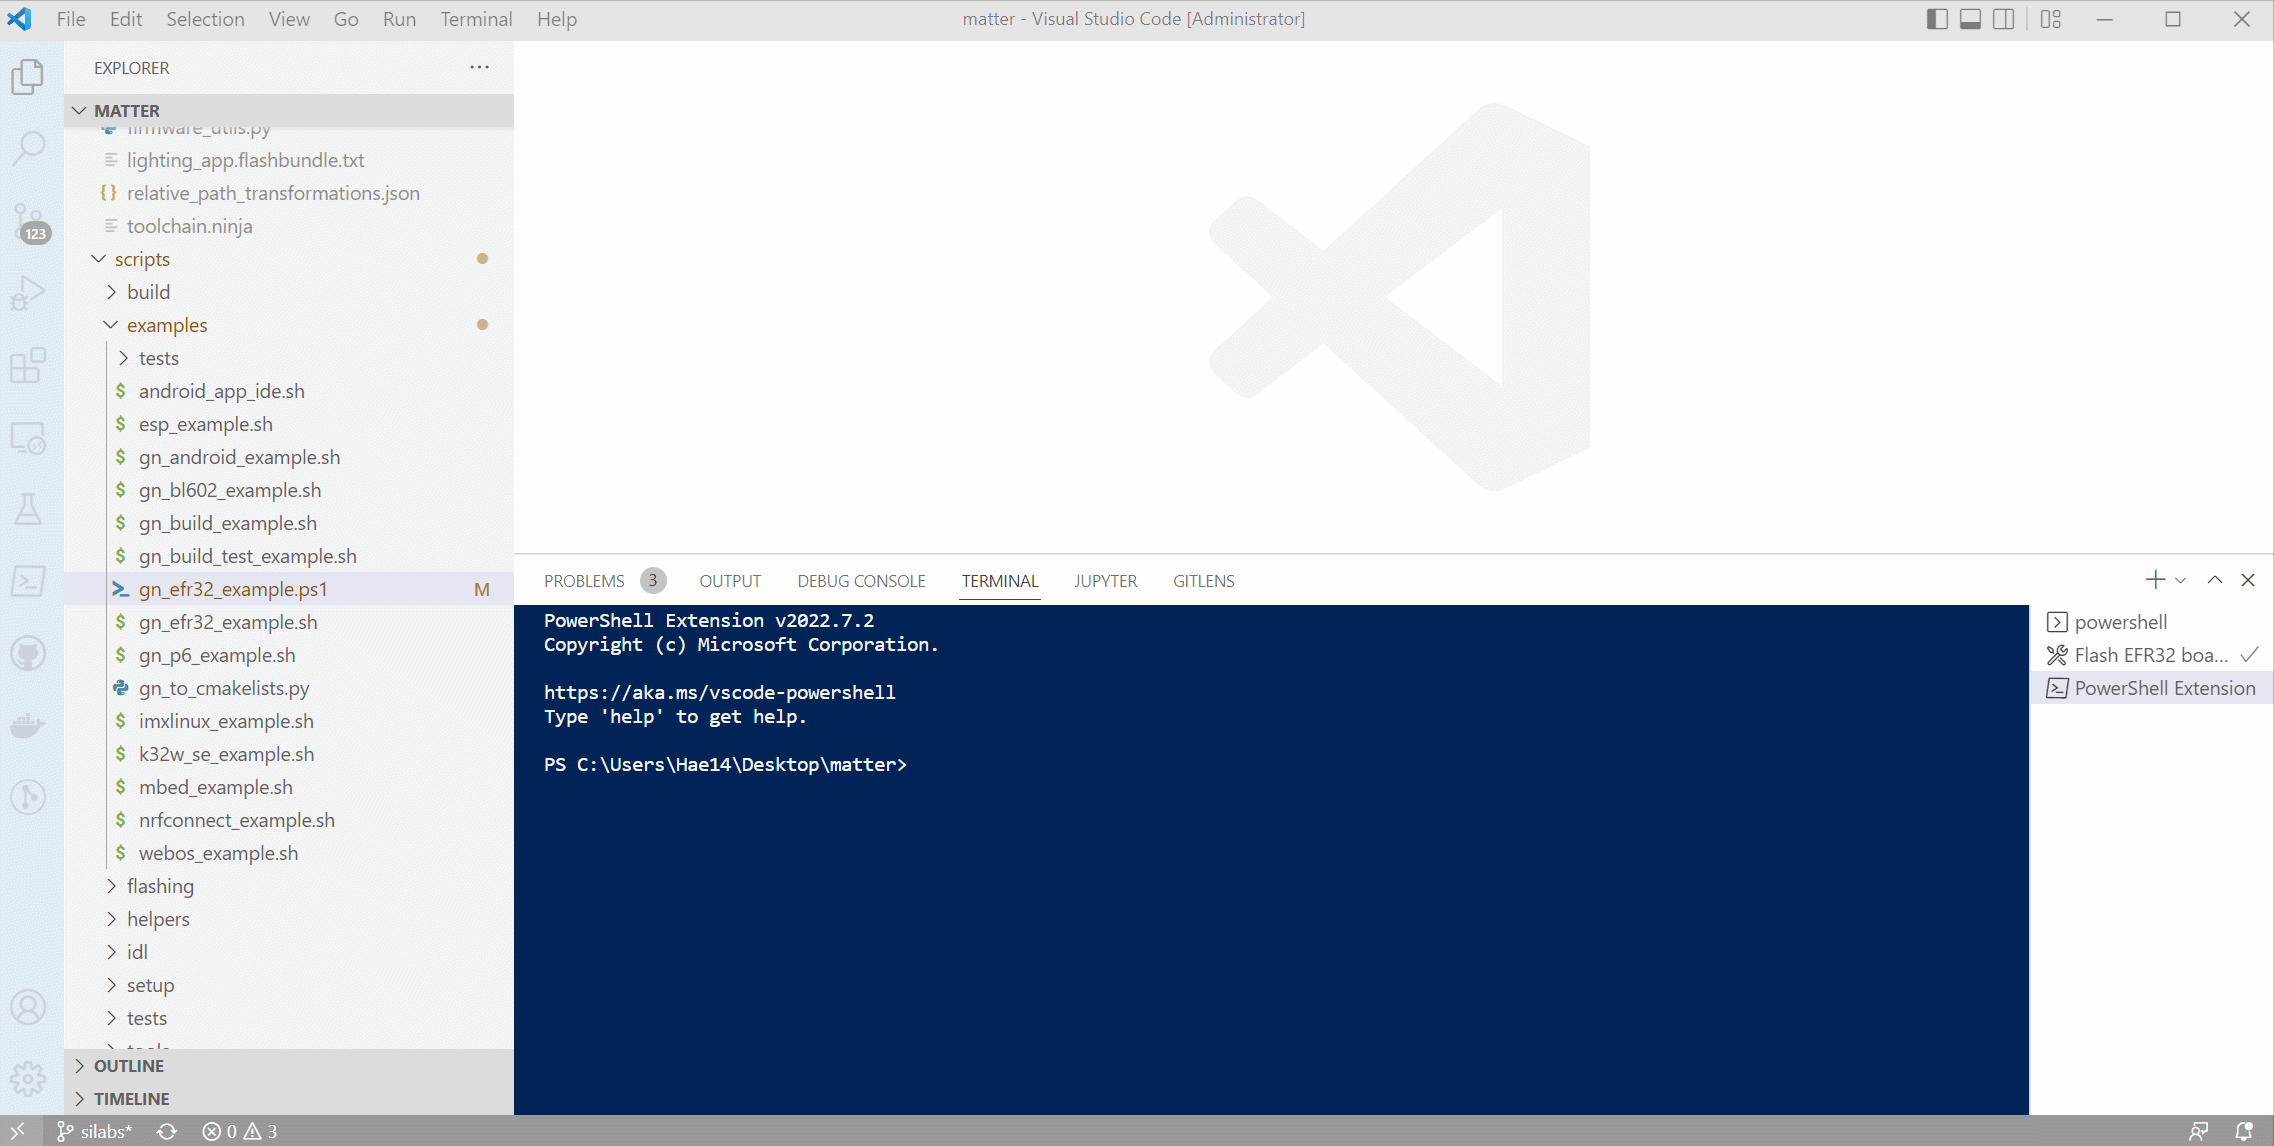Open toolchain.ninja file
2274x1146 pixels.
coord(289,226)
